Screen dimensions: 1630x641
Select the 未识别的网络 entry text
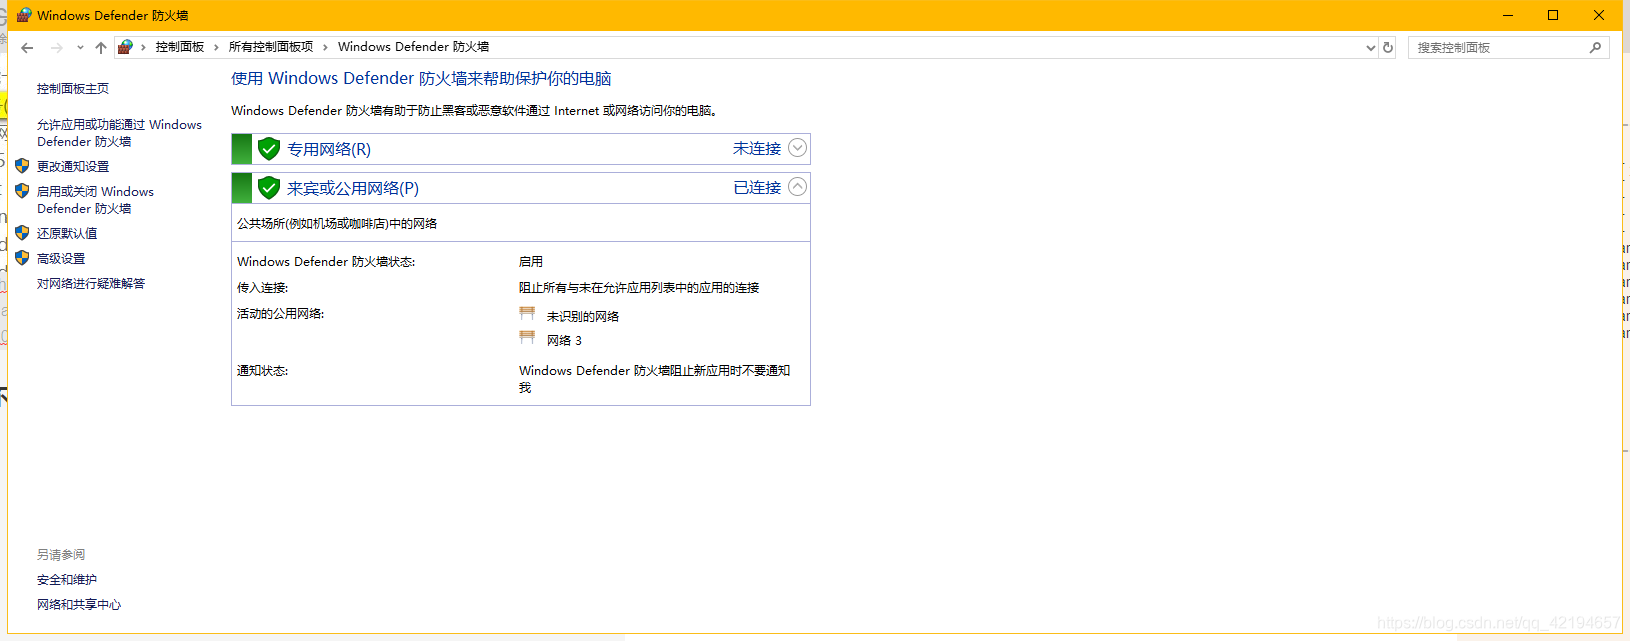coord(583,316)
